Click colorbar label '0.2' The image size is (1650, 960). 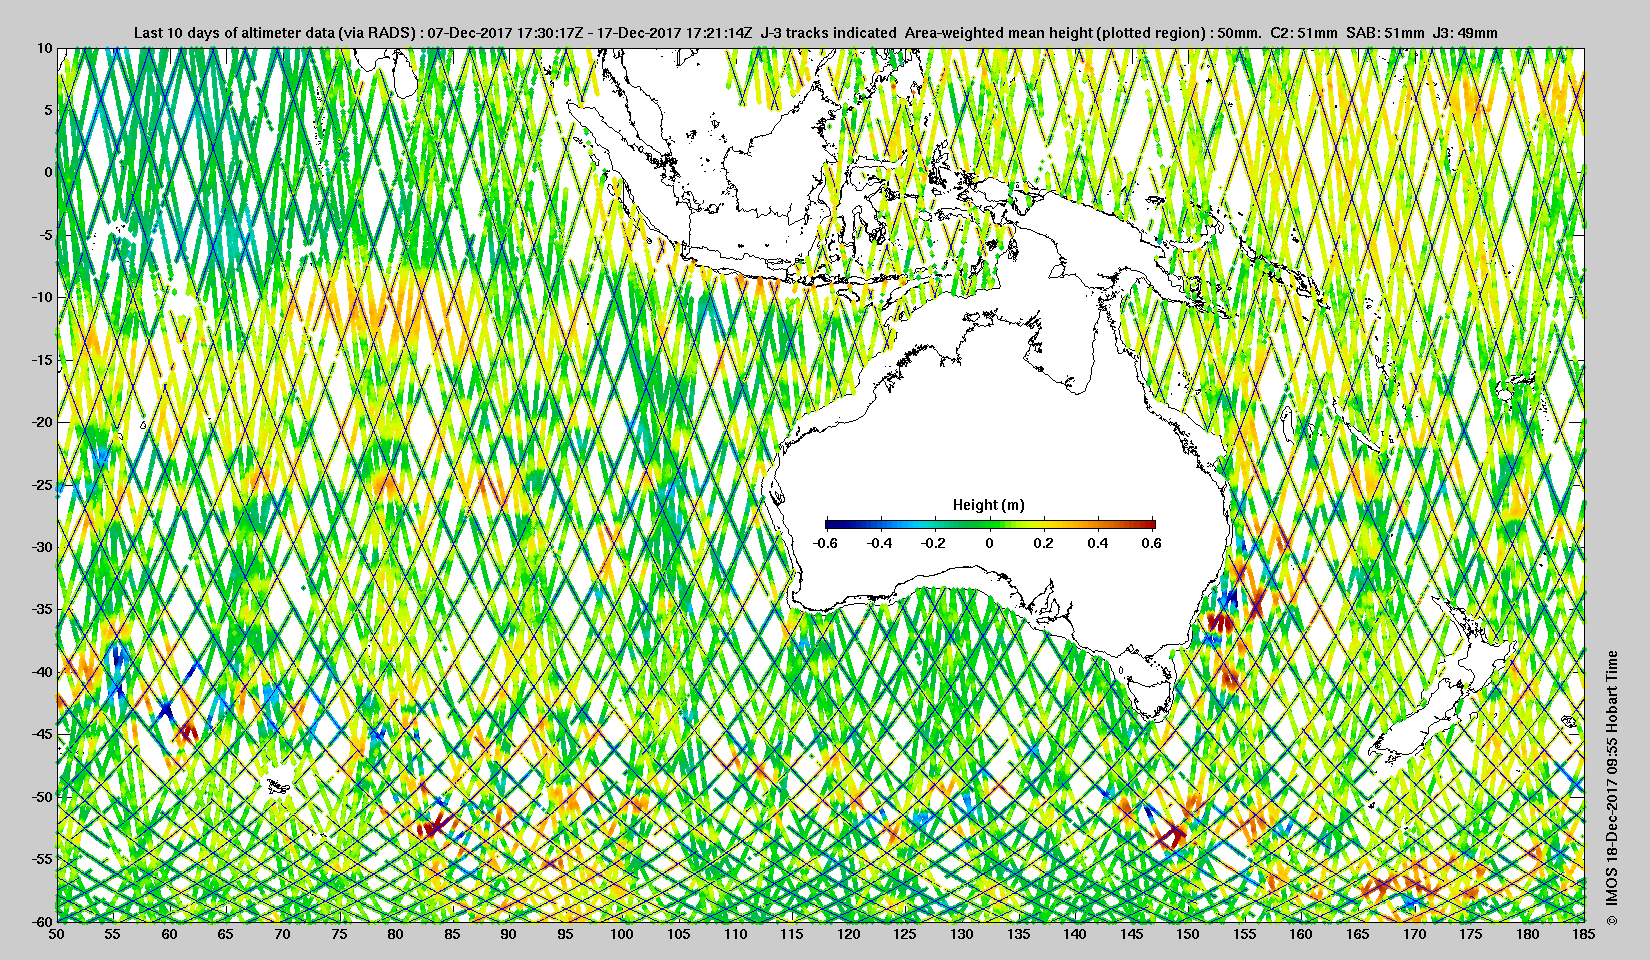[x=1043, y=543]
